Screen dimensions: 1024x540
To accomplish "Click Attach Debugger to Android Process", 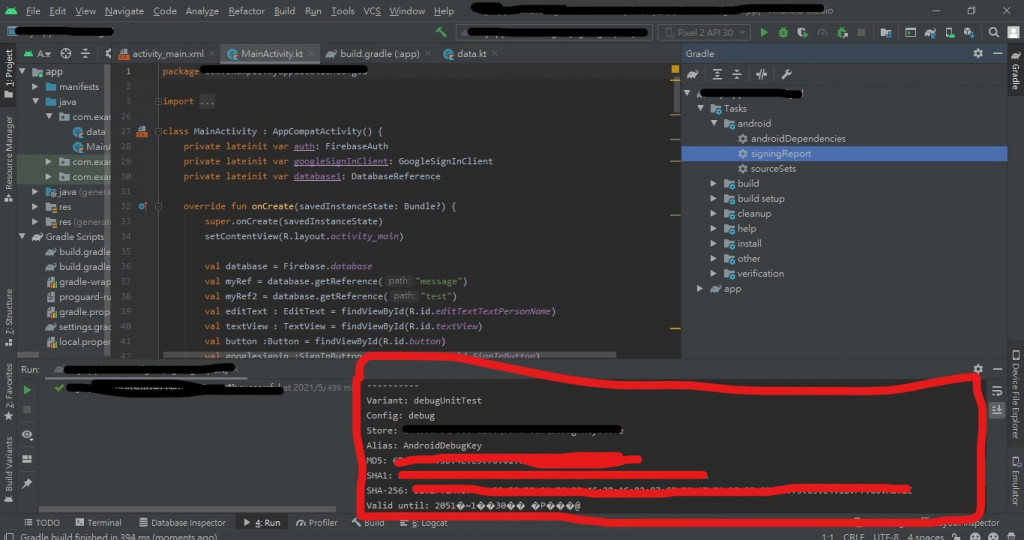I will click(x=842, y=32).
